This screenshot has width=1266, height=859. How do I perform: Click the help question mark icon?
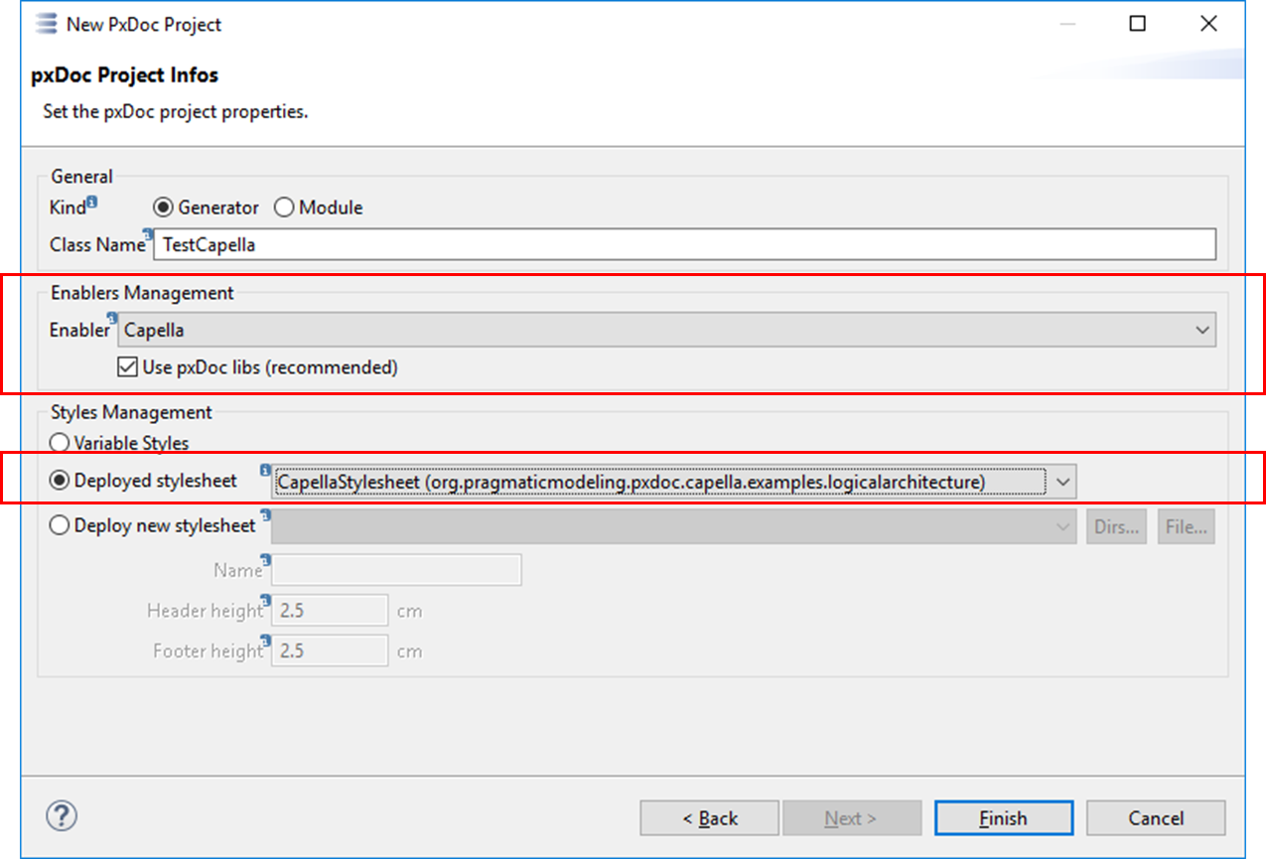tap(61, 816)
